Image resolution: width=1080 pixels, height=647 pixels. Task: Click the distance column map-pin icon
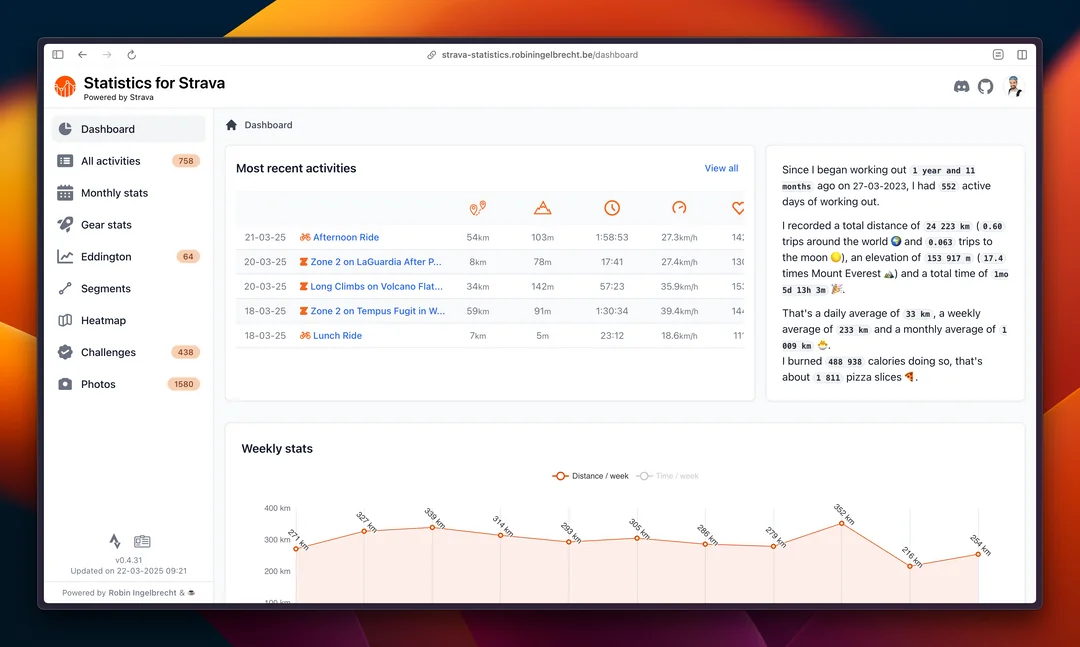coord(477,208)
